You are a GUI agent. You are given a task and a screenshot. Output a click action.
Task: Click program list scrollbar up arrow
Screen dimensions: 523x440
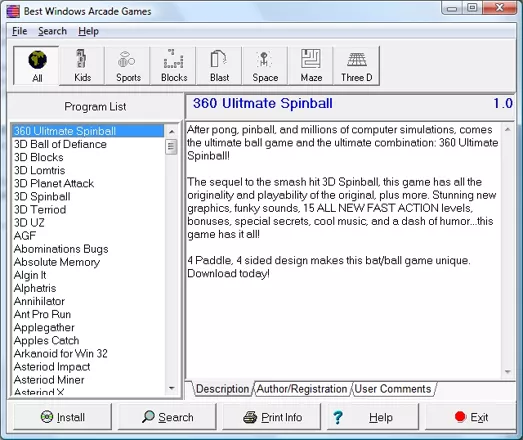coord(172,131)
